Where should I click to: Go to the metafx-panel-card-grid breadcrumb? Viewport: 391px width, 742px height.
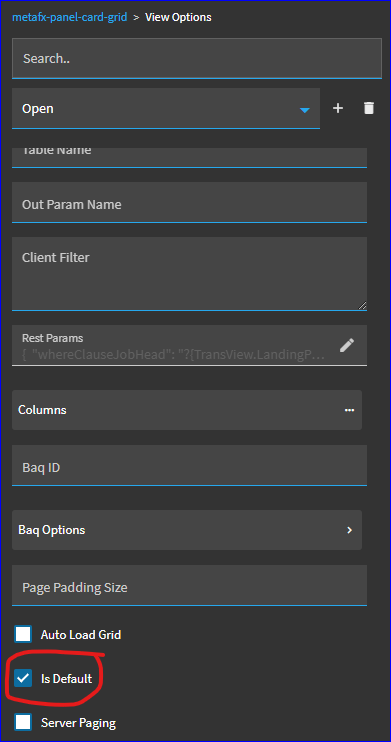[x=70, y=18]
